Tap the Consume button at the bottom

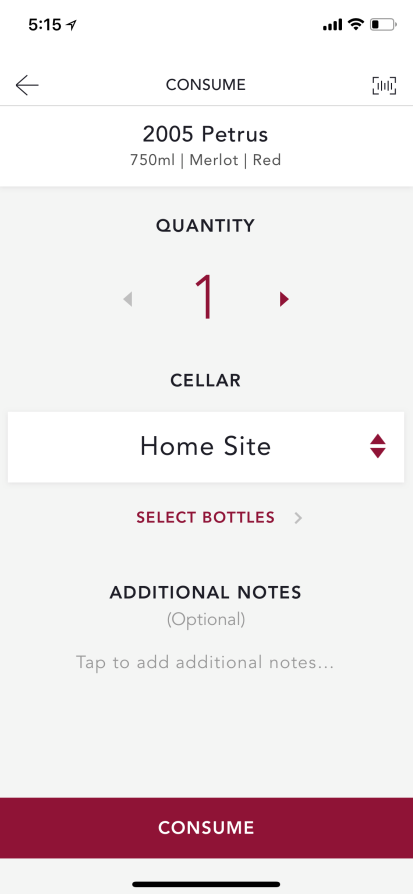point(206,828)
